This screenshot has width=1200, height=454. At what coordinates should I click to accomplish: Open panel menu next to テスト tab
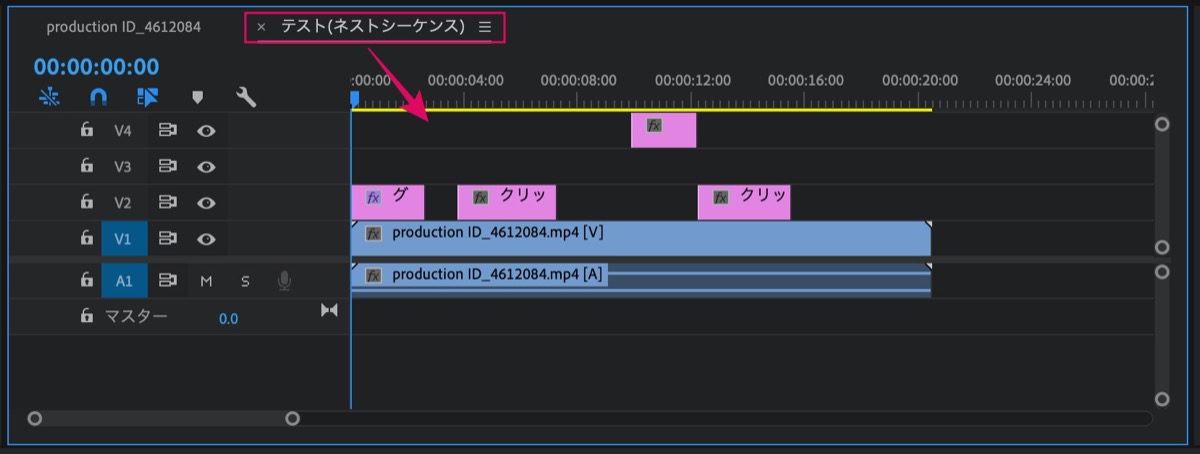click(485, 27)
